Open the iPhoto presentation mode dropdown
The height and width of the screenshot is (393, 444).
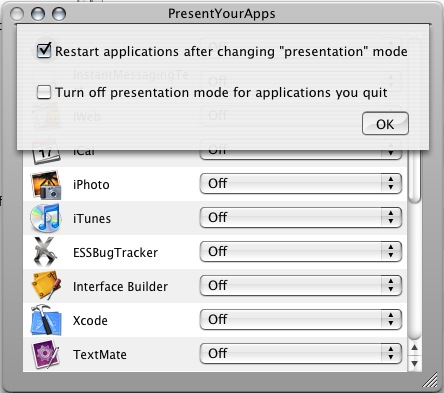(301, 184)
